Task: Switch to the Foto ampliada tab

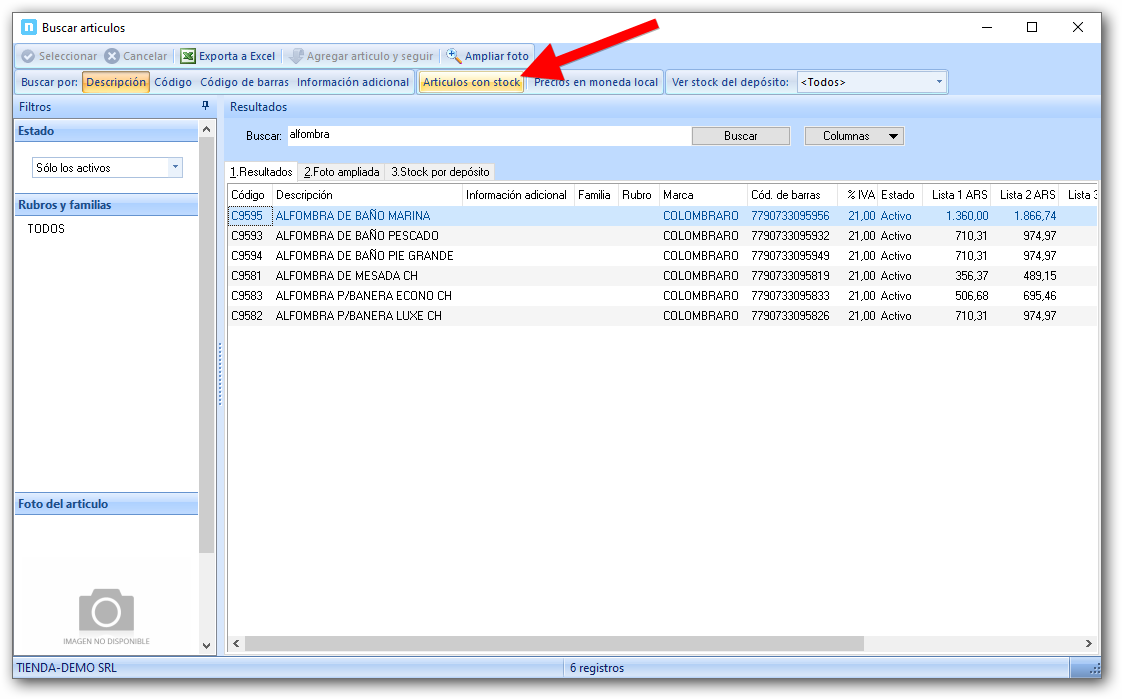Action: pyautogui.click(x=342, y=172)
